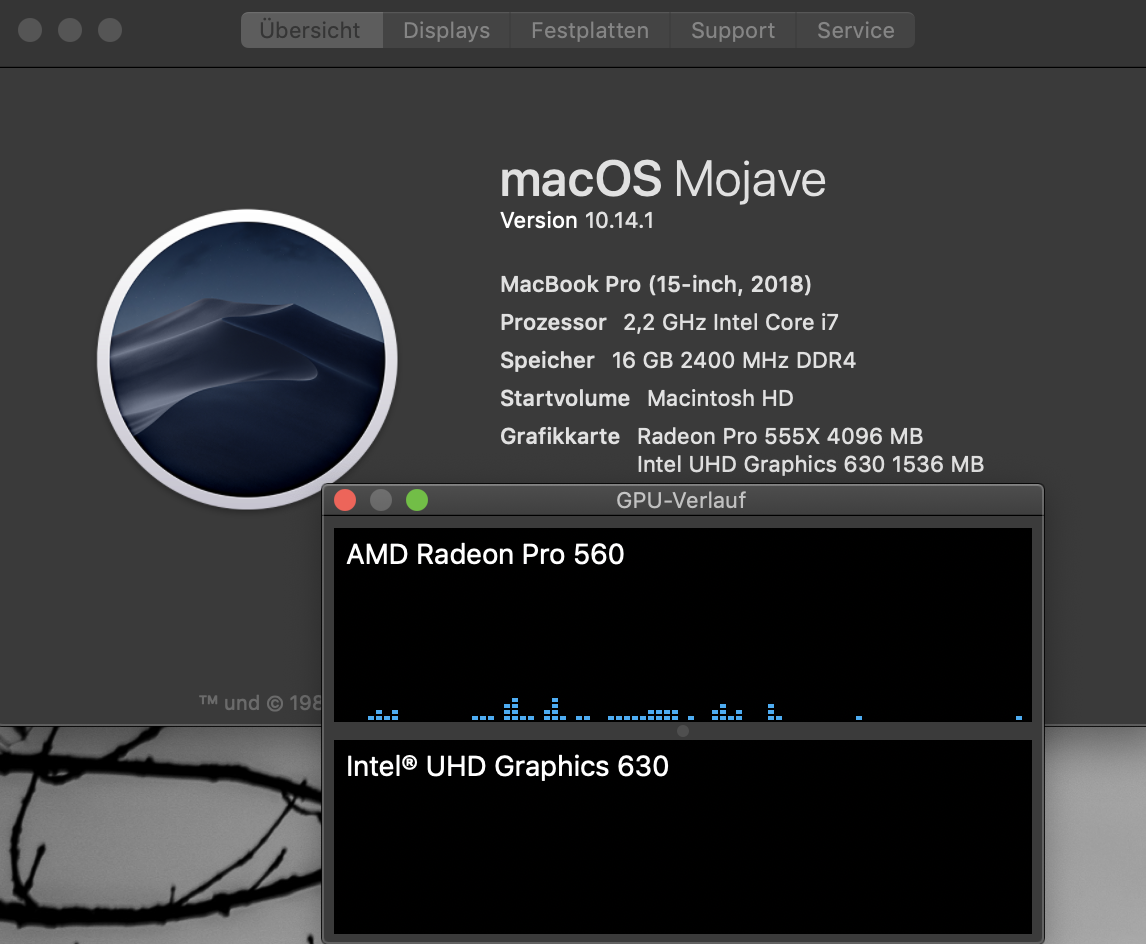1146x944 pixels.
Task: Close the GPU-Verlauf window with red button
Action: pos(345,500)
